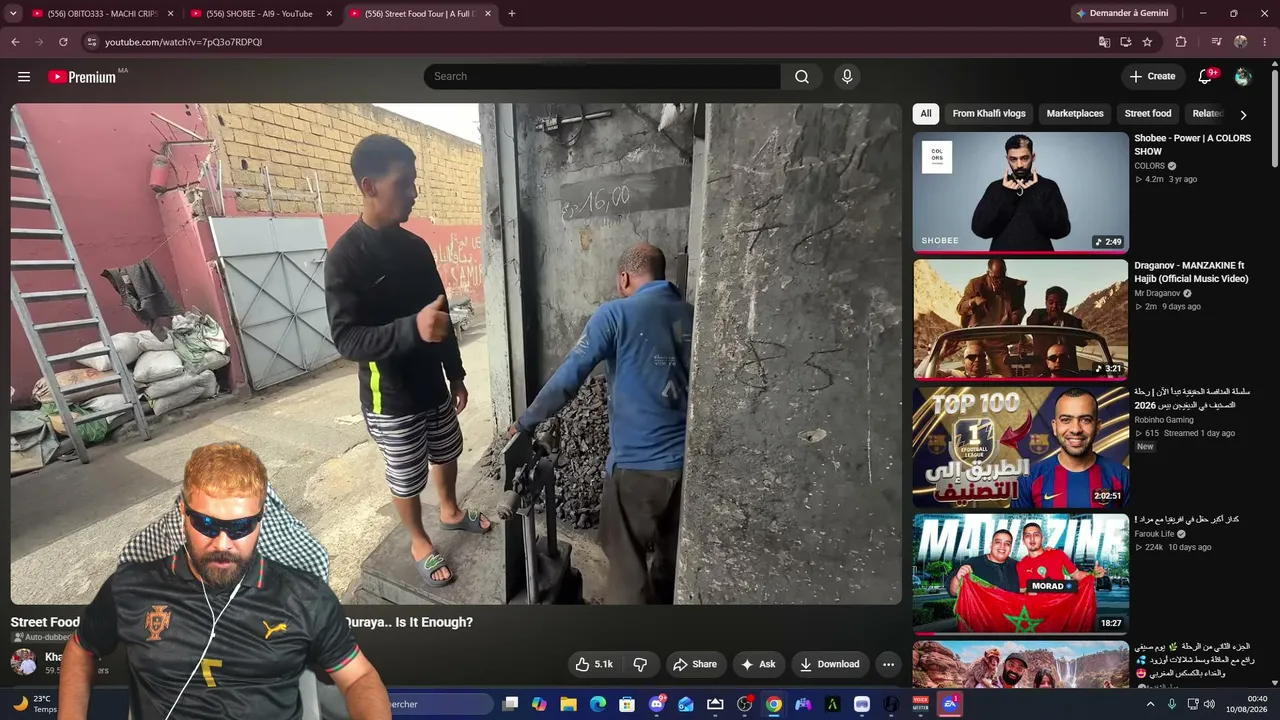
Task: Click the address bar URL
Action: [183, 42]
